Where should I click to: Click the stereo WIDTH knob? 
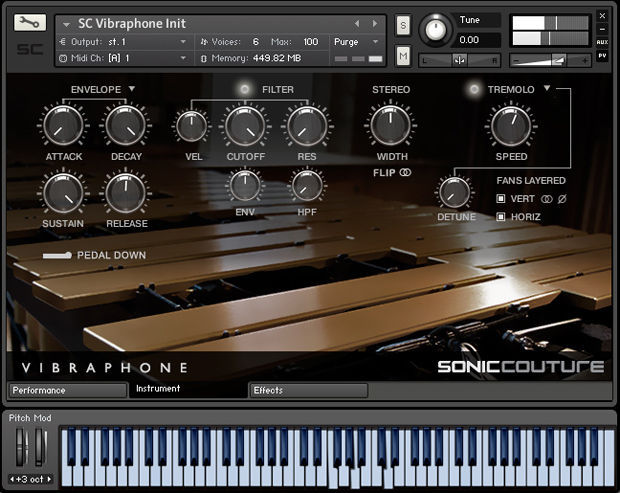pyautogui.click(x=391, y=126)
